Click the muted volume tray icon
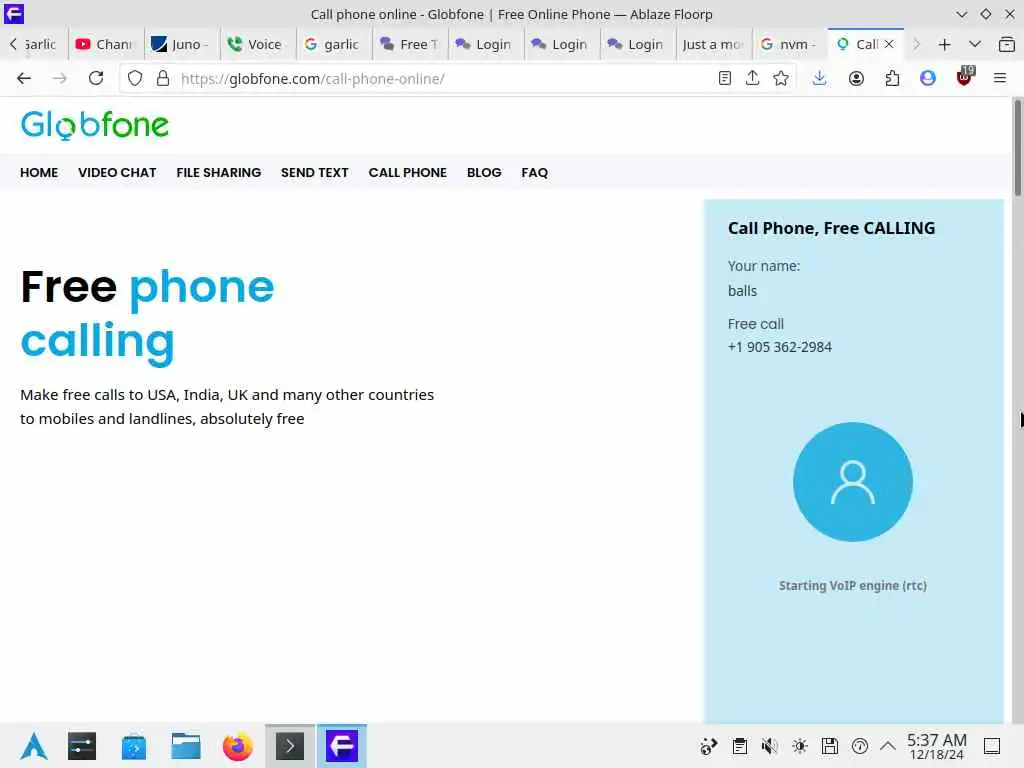This screenshot has width=1024, height=768. (x=769, y=746)
